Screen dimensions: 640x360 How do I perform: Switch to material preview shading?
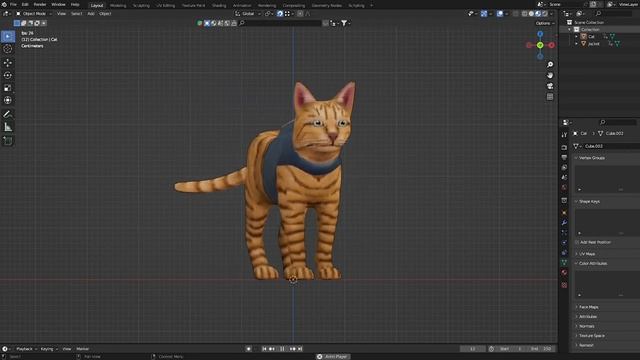tap(538, 13)
